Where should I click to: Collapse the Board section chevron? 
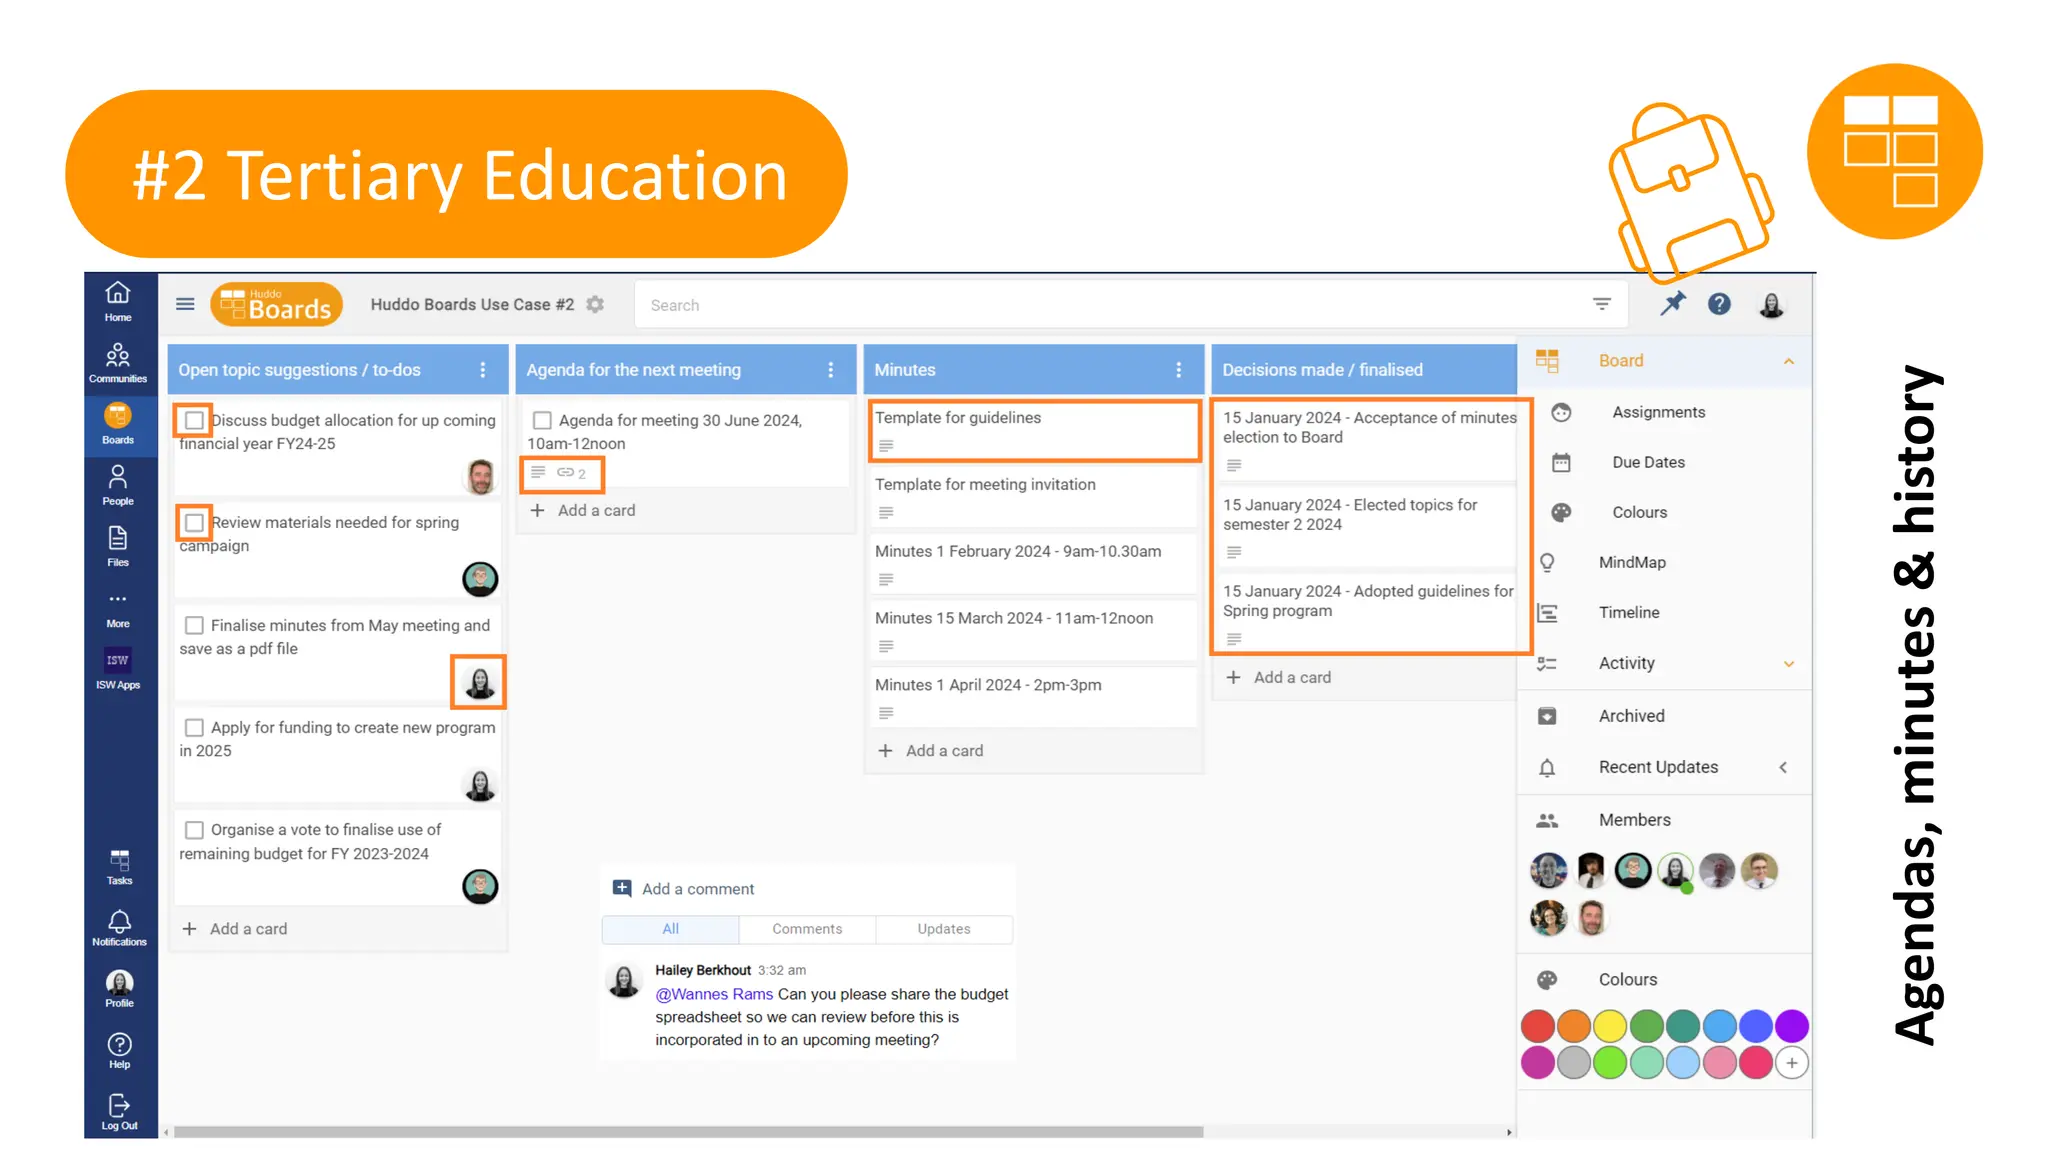[x=1788, y=361]
